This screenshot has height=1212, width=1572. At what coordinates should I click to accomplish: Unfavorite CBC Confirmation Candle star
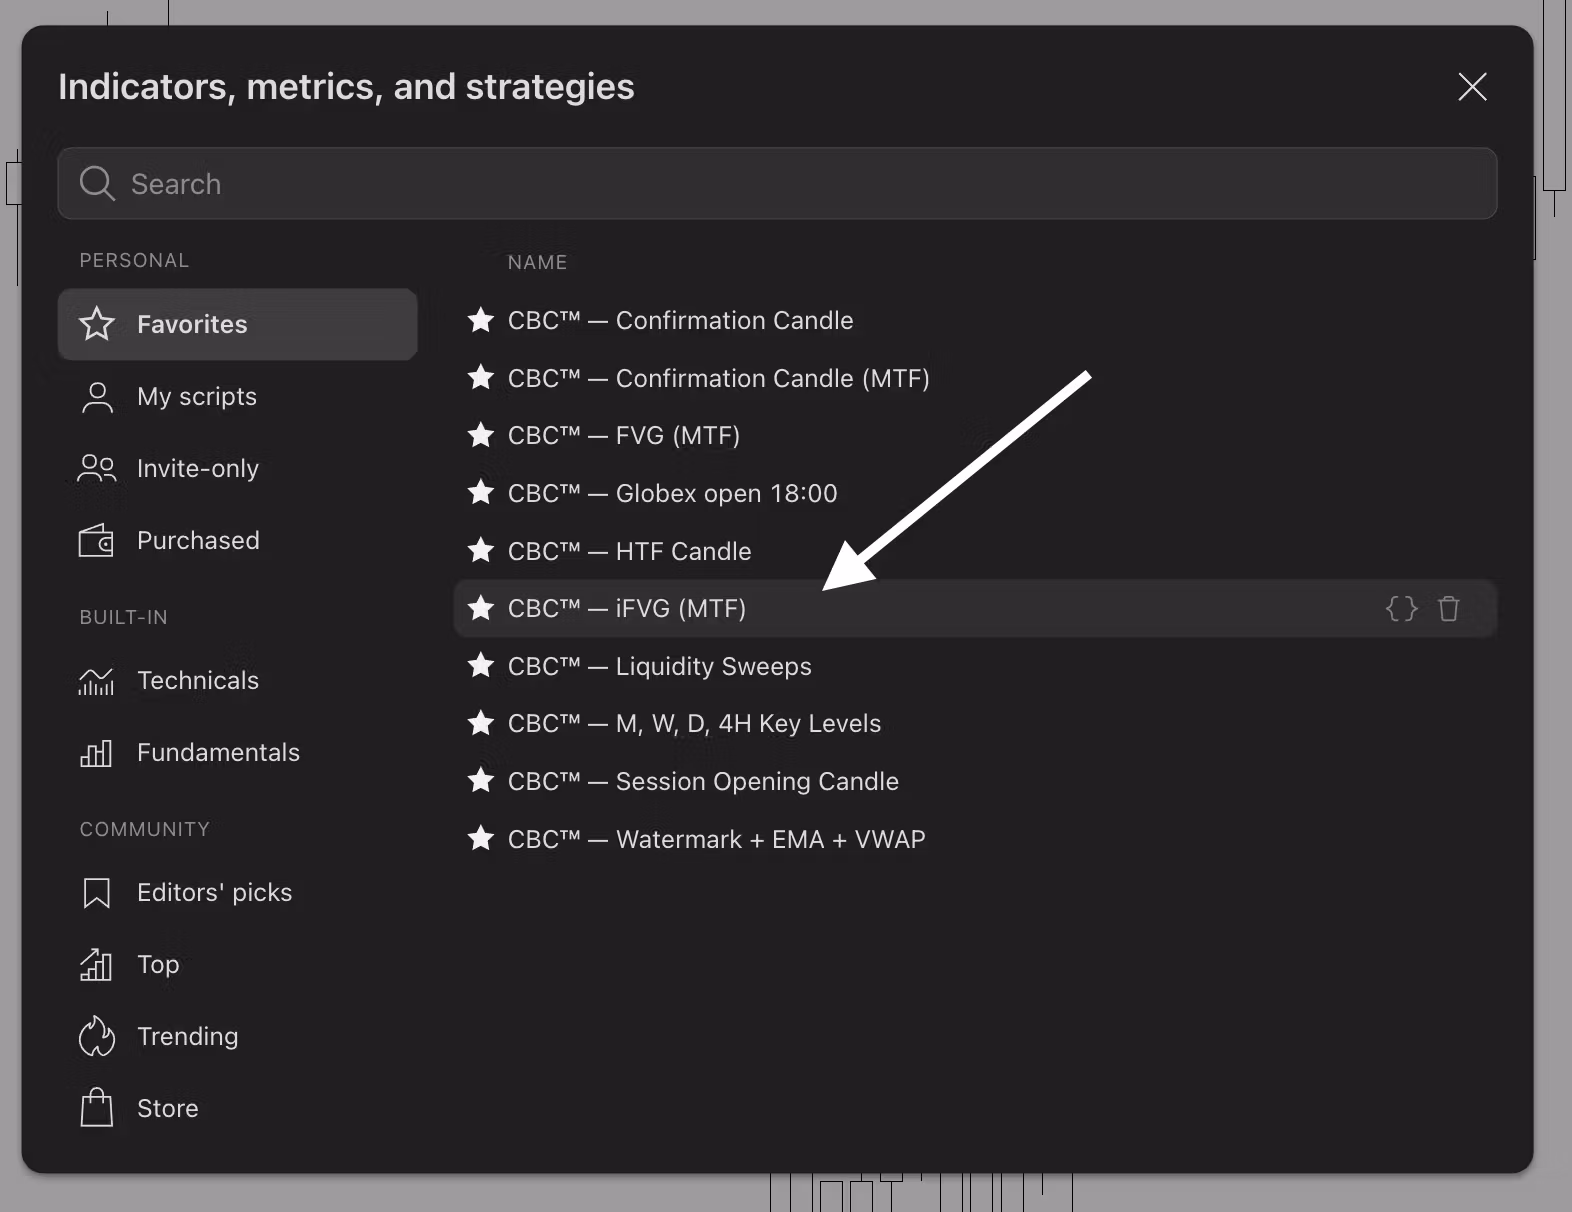tap(481, 320)
